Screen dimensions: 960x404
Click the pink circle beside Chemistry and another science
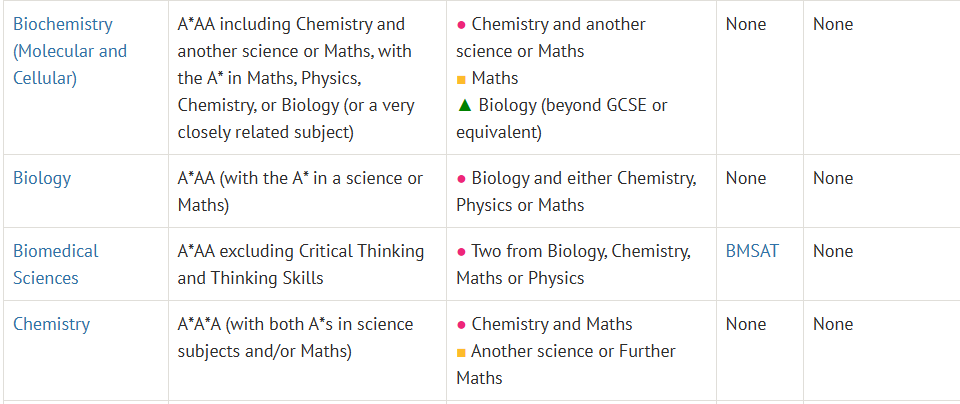[462, 25]
